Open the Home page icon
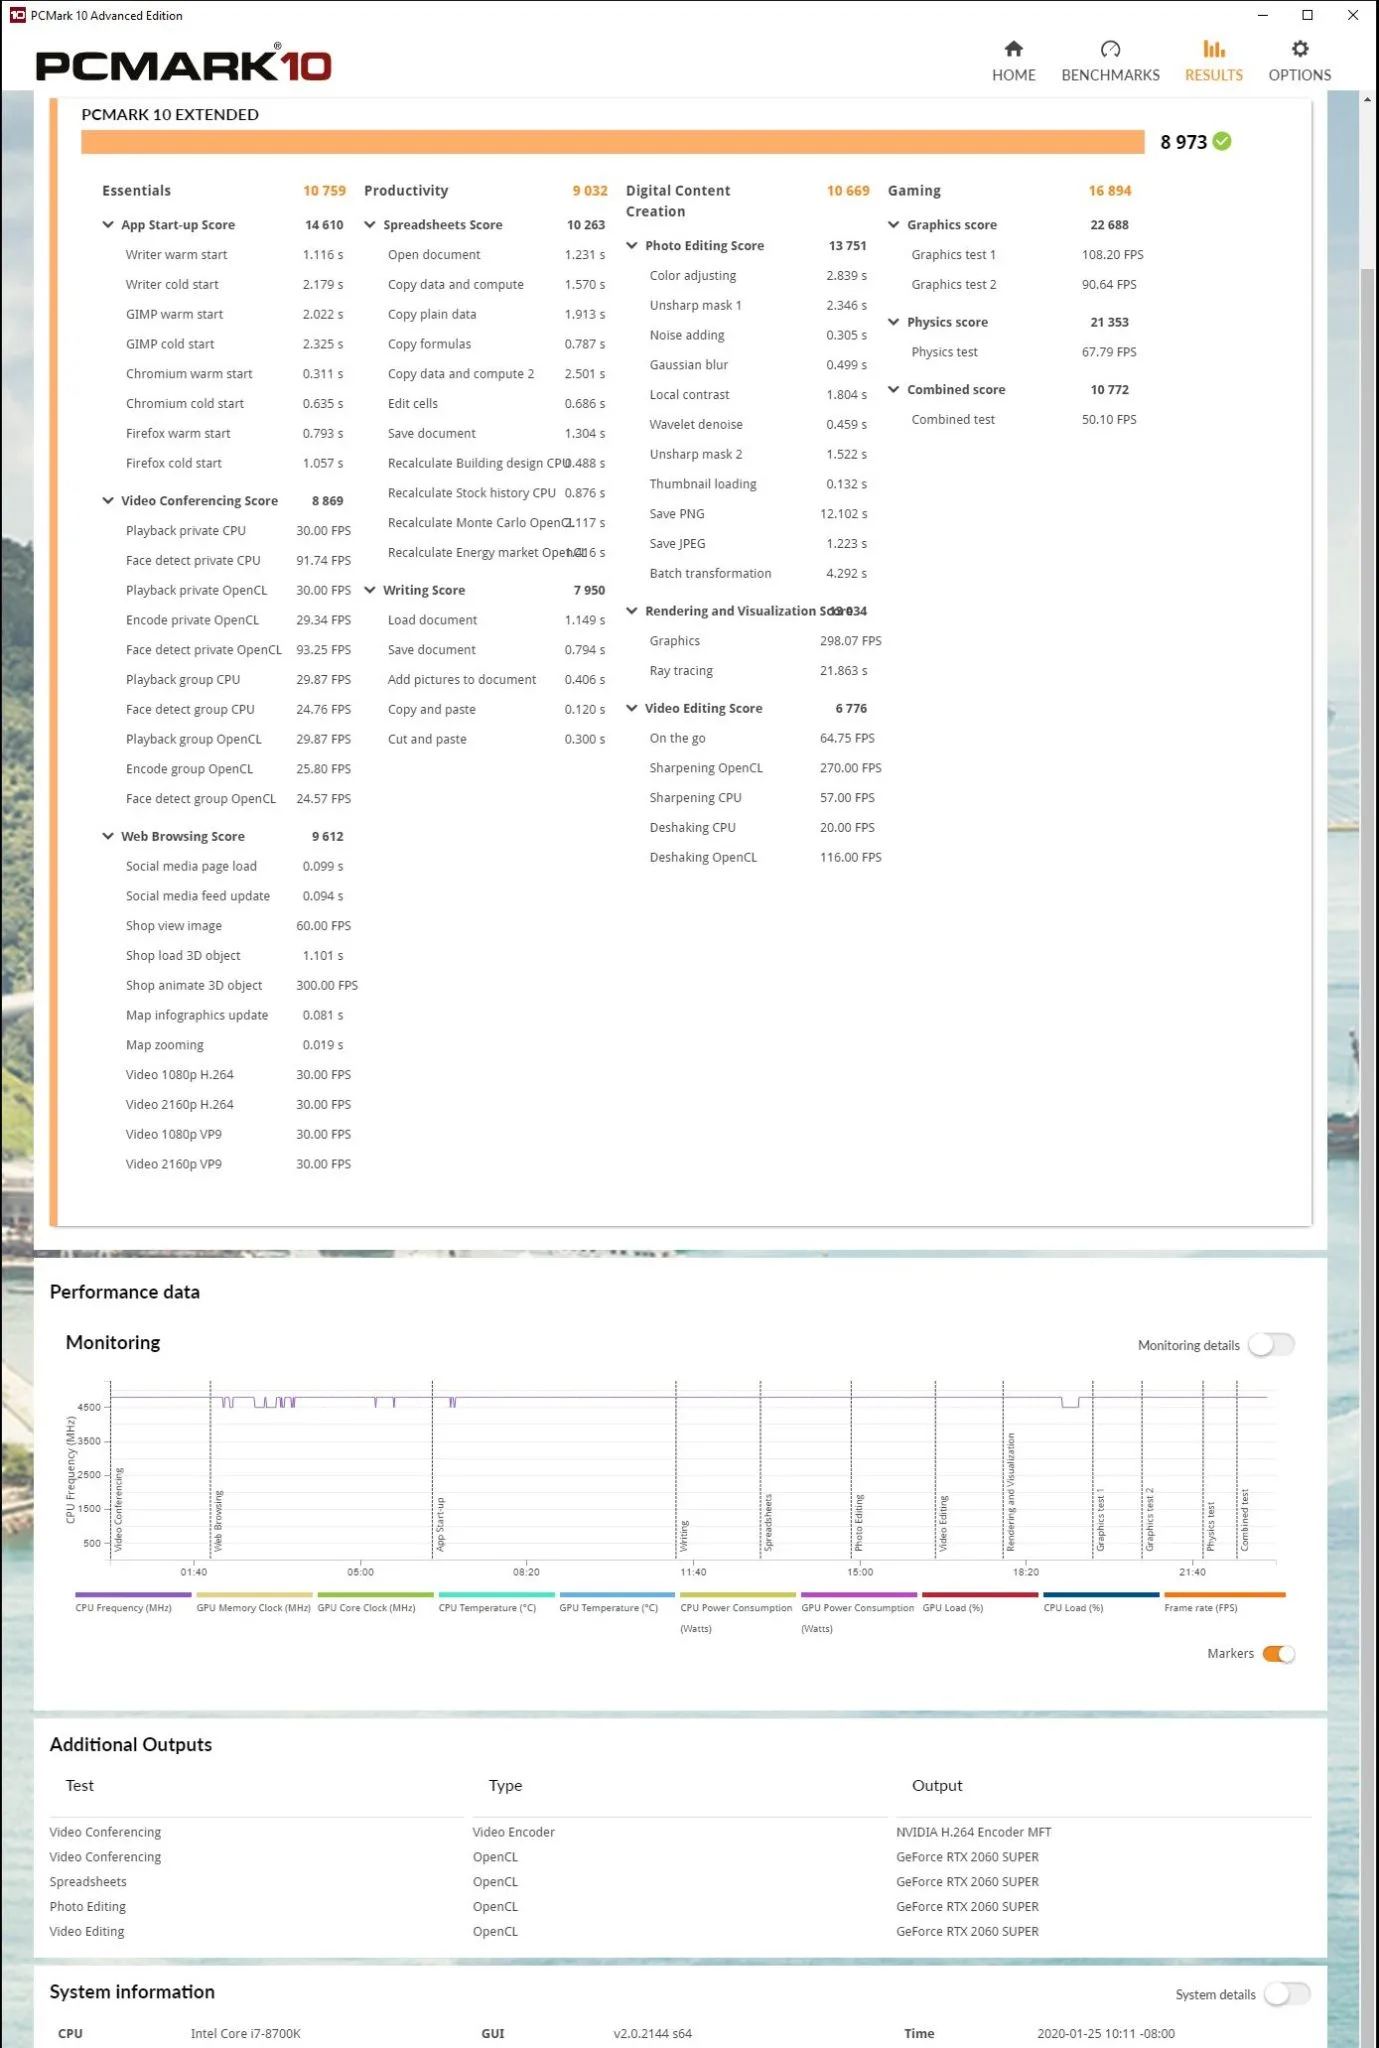 coord(1013,49)
